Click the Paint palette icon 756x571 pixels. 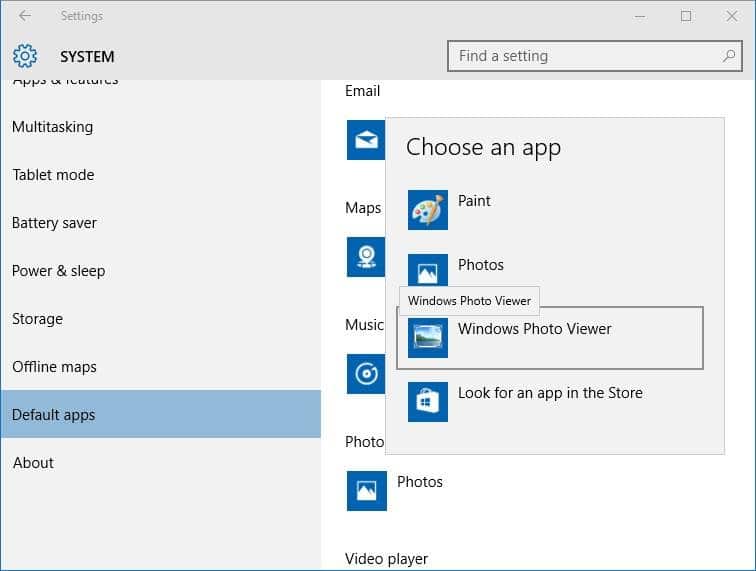click(428, 210)
